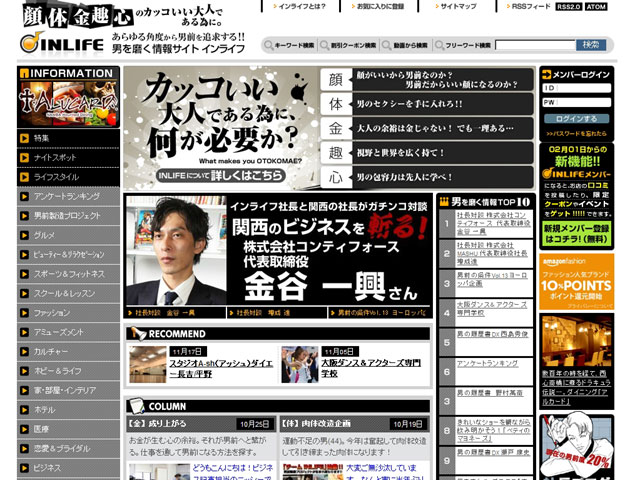Open ranking 6 アンケートランキング link

(487, 363)
